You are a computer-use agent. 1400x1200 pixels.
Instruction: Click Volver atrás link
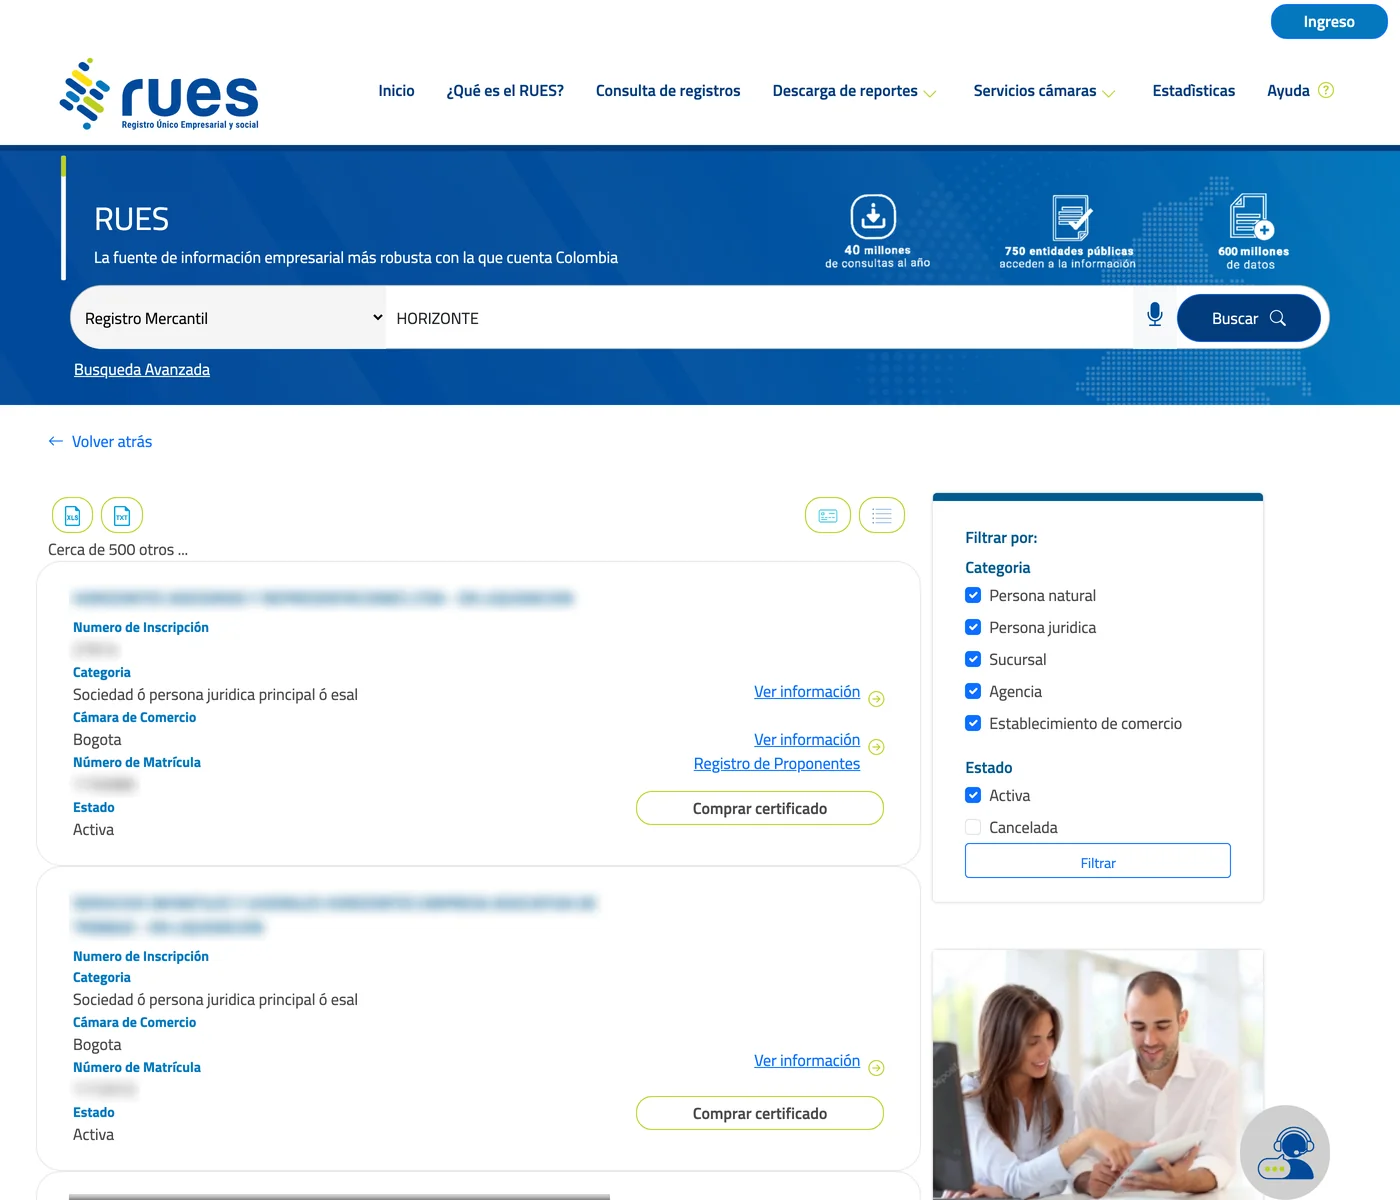tap(112, 441)
